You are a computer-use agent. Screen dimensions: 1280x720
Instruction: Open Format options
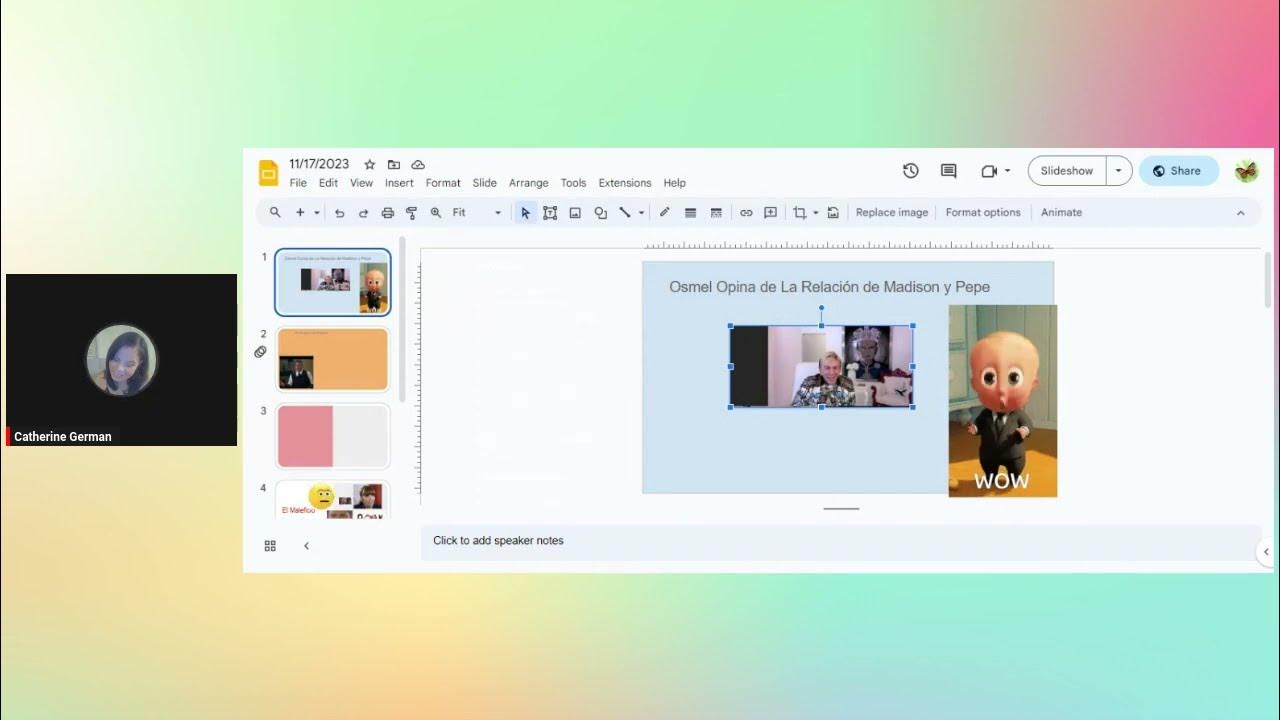pyautogui.click(x=983, y=212)
